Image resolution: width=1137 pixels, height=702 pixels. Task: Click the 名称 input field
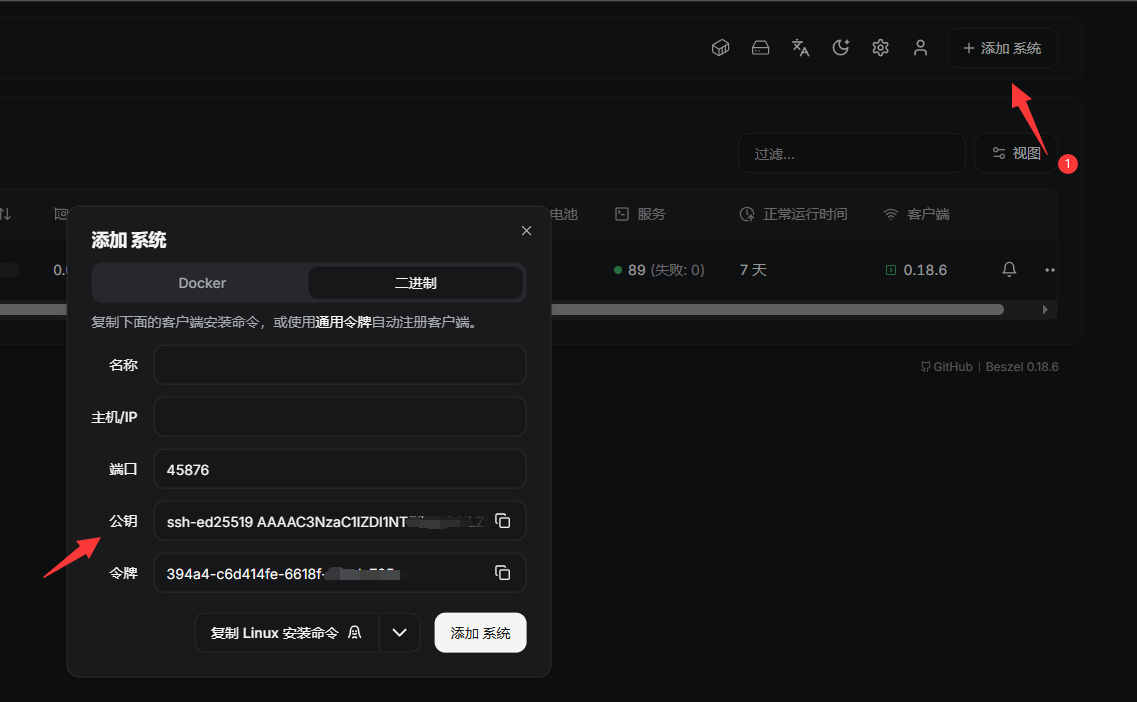pos(340,365)
